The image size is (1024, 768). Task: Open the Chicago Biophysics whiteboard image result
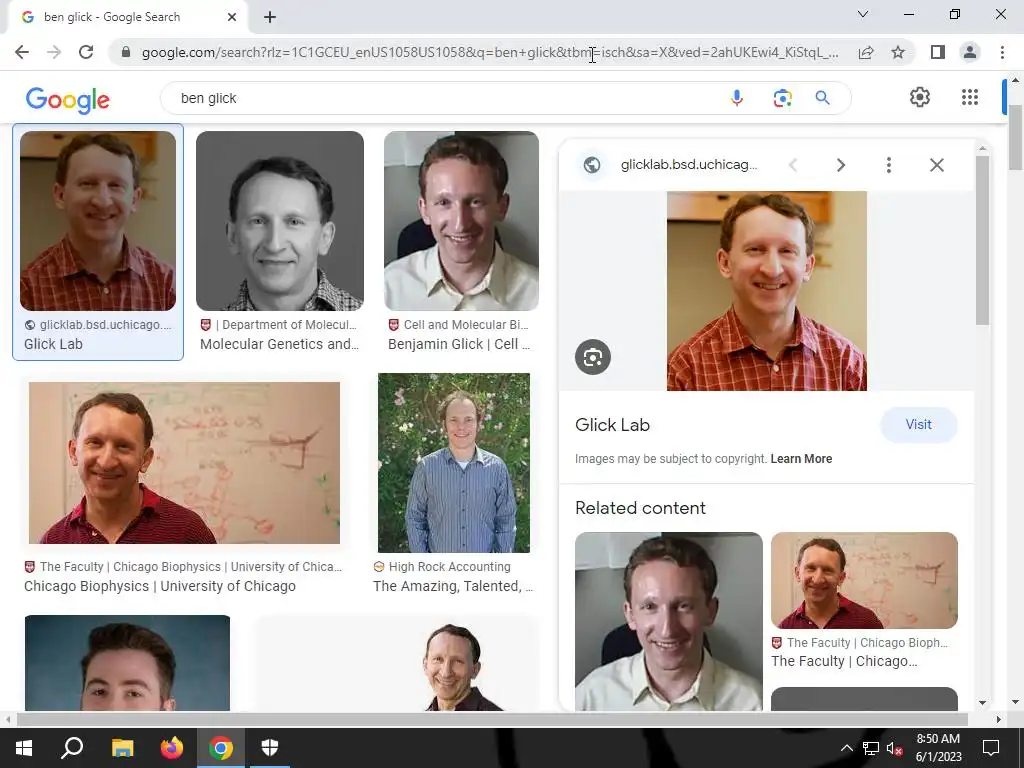(184, 463)
